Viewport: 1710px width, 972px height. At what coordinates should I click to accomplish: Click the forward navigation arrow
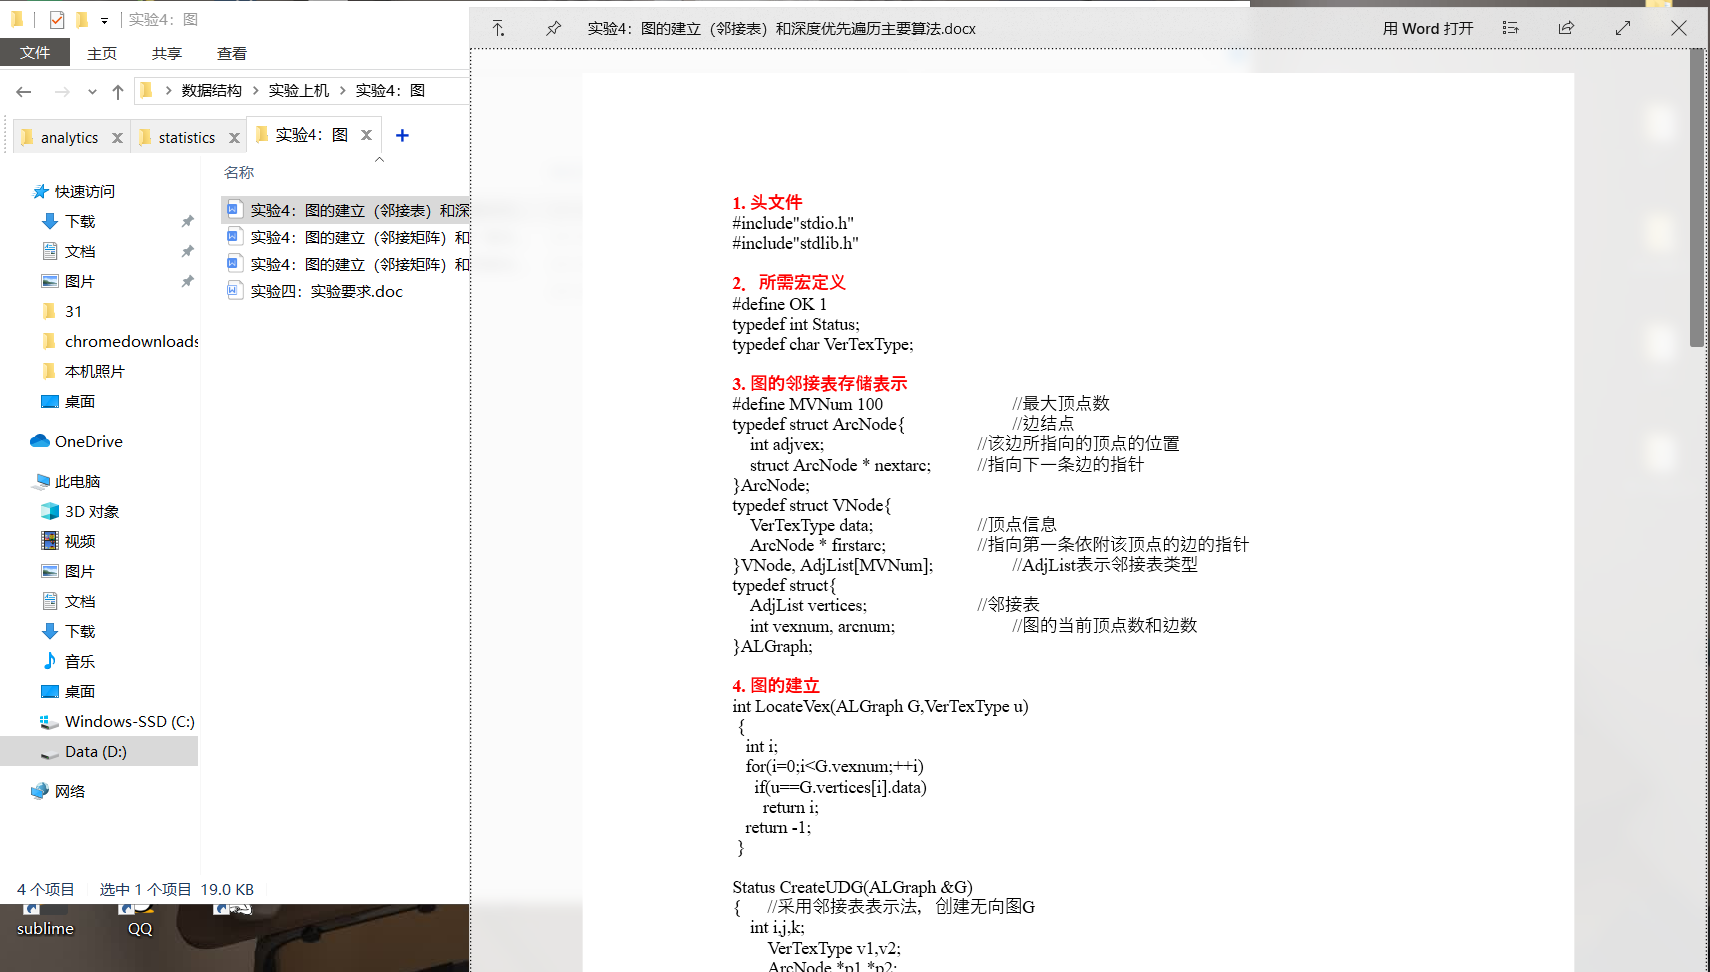click(x=62, y=91)
